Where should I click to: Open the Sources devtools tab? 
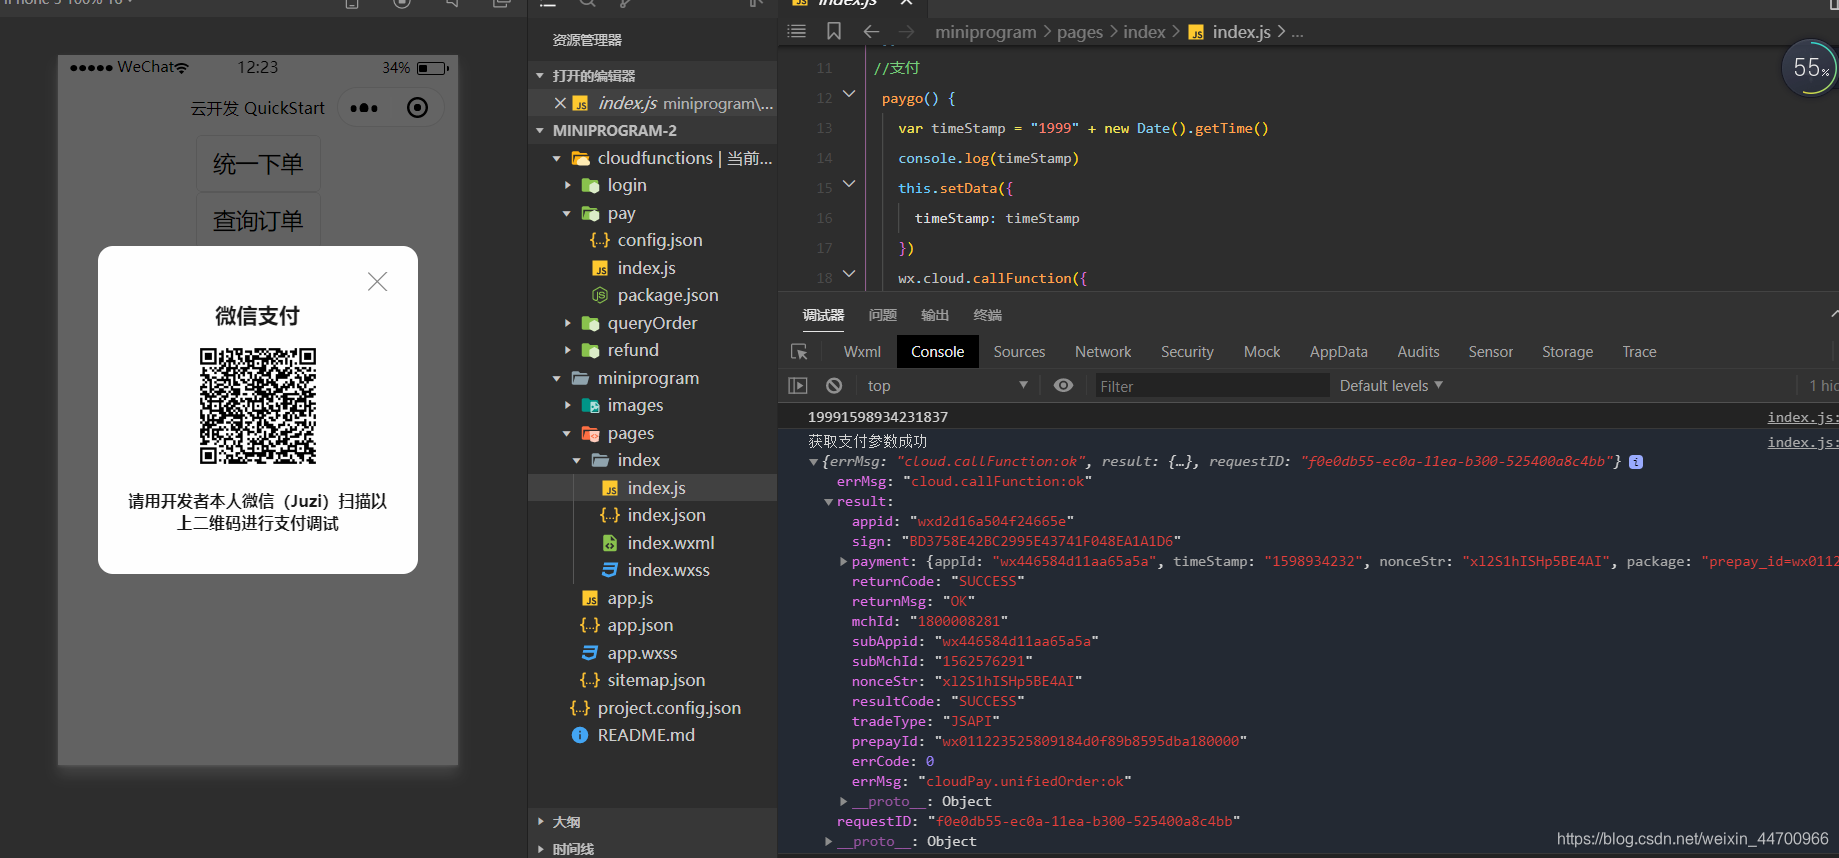point(1019,352)
